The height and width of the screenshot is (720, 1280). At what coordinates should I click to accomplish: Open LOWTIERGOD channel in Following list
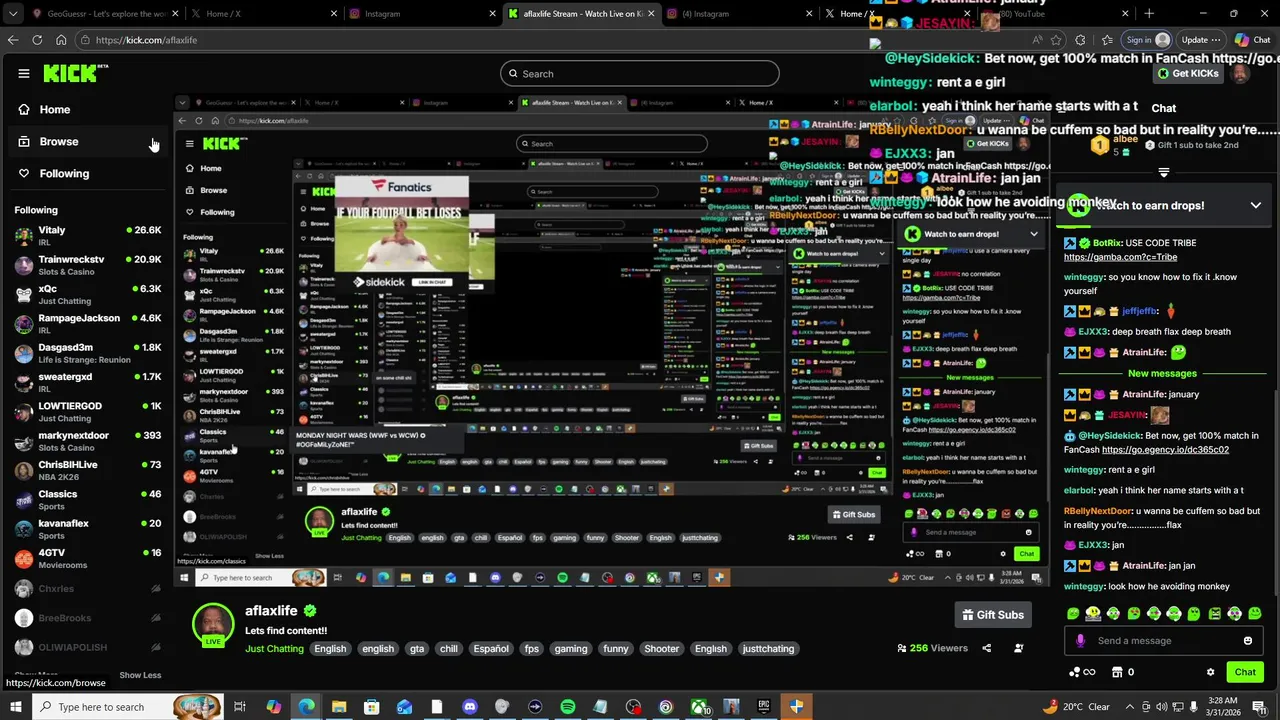pos(88,411)
